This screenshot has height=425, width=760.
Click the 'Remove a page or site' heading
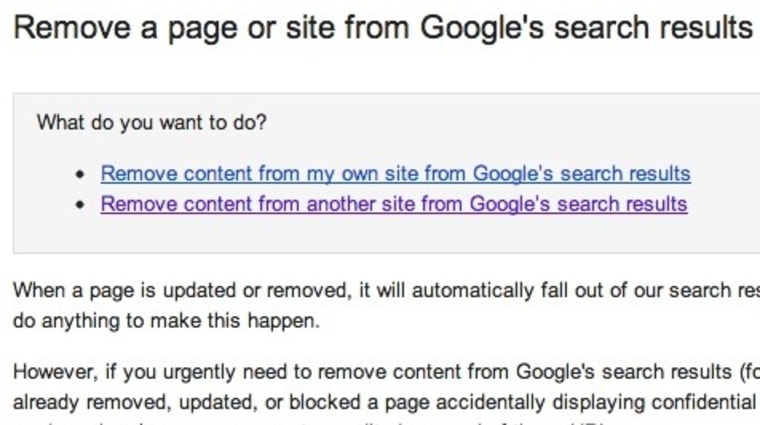click(x=381, y=28)
